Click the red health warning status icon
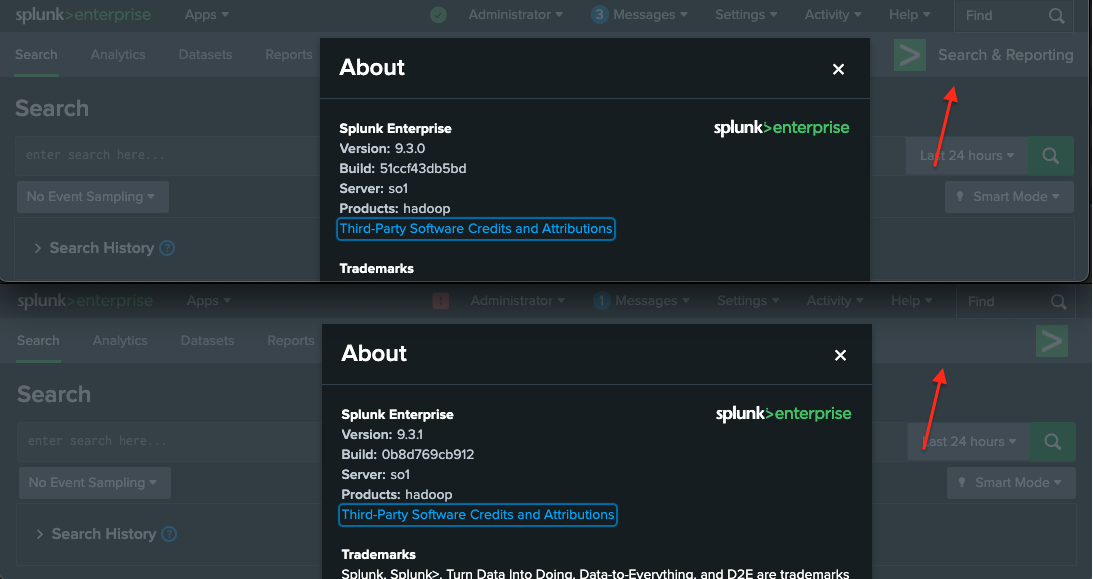Viewport: 1093px width, 579px height. click(x=441, y=301)
